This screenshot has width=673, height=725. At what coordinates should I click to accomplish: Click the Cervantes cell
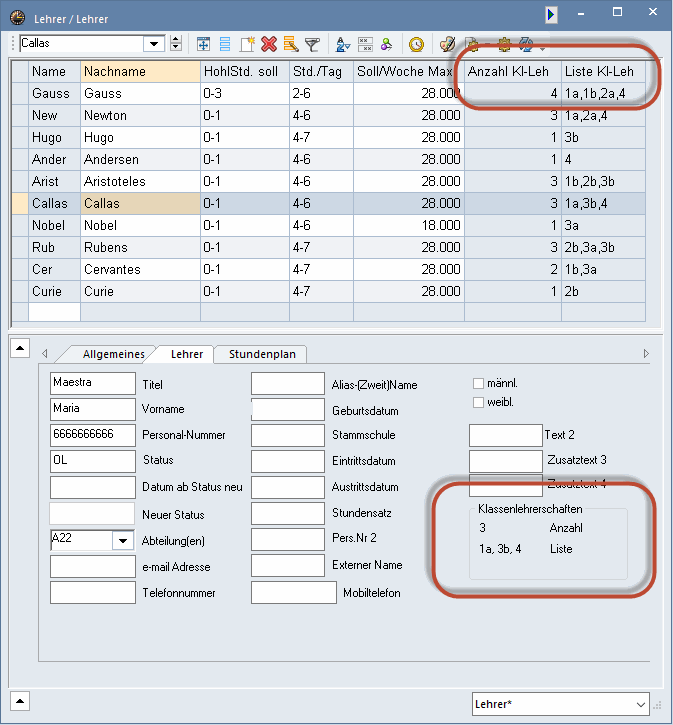click(x=141, y=270)
